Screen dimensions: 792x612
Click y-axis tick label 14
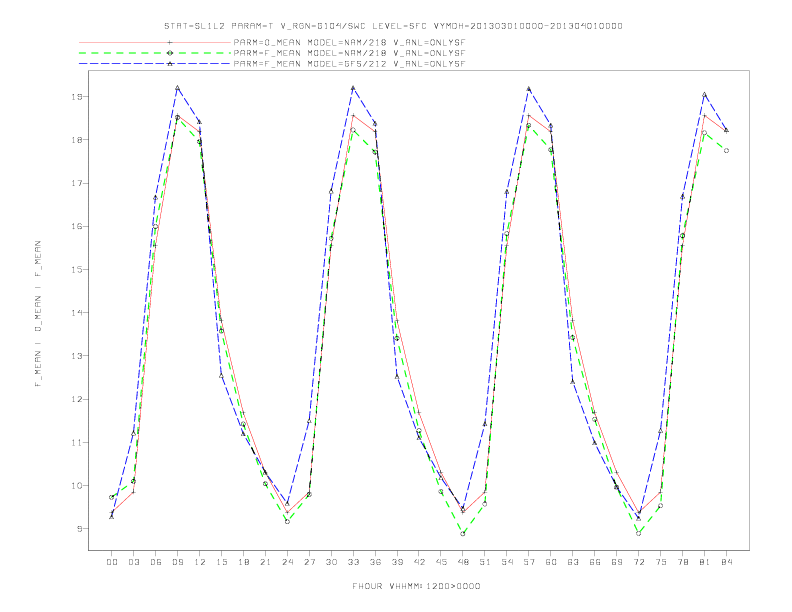pyautogui.click(x=77, y=313)
